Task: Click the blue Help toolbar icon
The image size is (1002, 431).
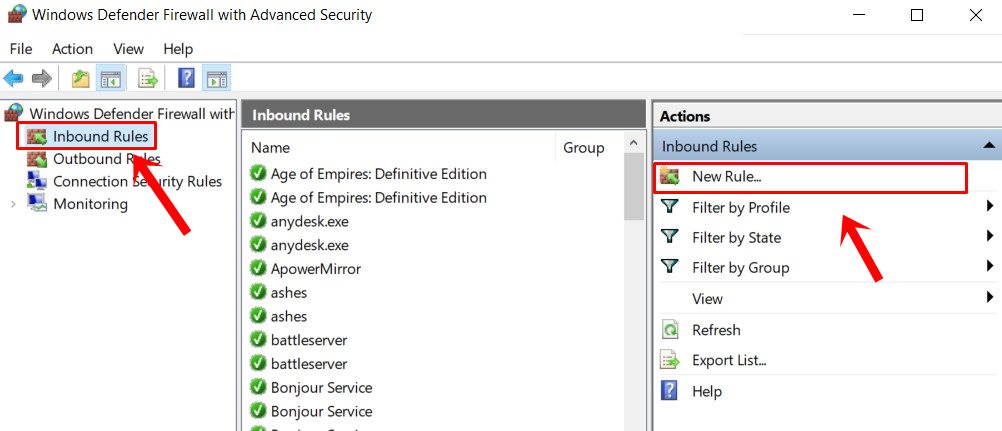Action: click(x=186, y=79)
